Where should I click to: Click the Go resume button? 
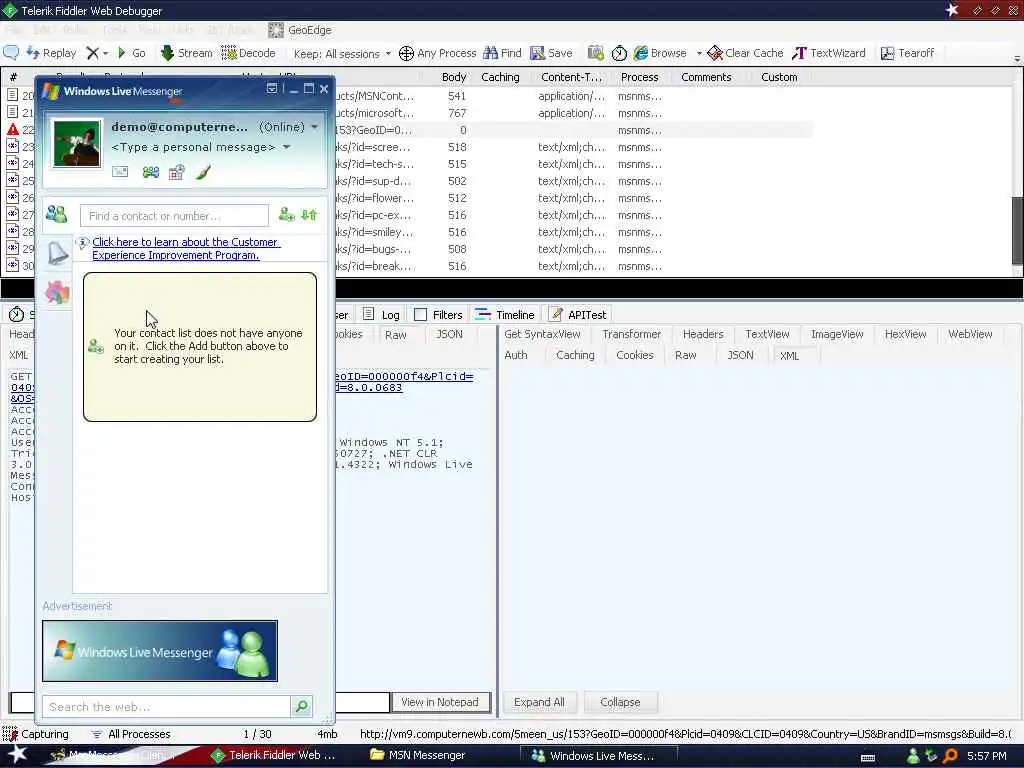[132, 53]
